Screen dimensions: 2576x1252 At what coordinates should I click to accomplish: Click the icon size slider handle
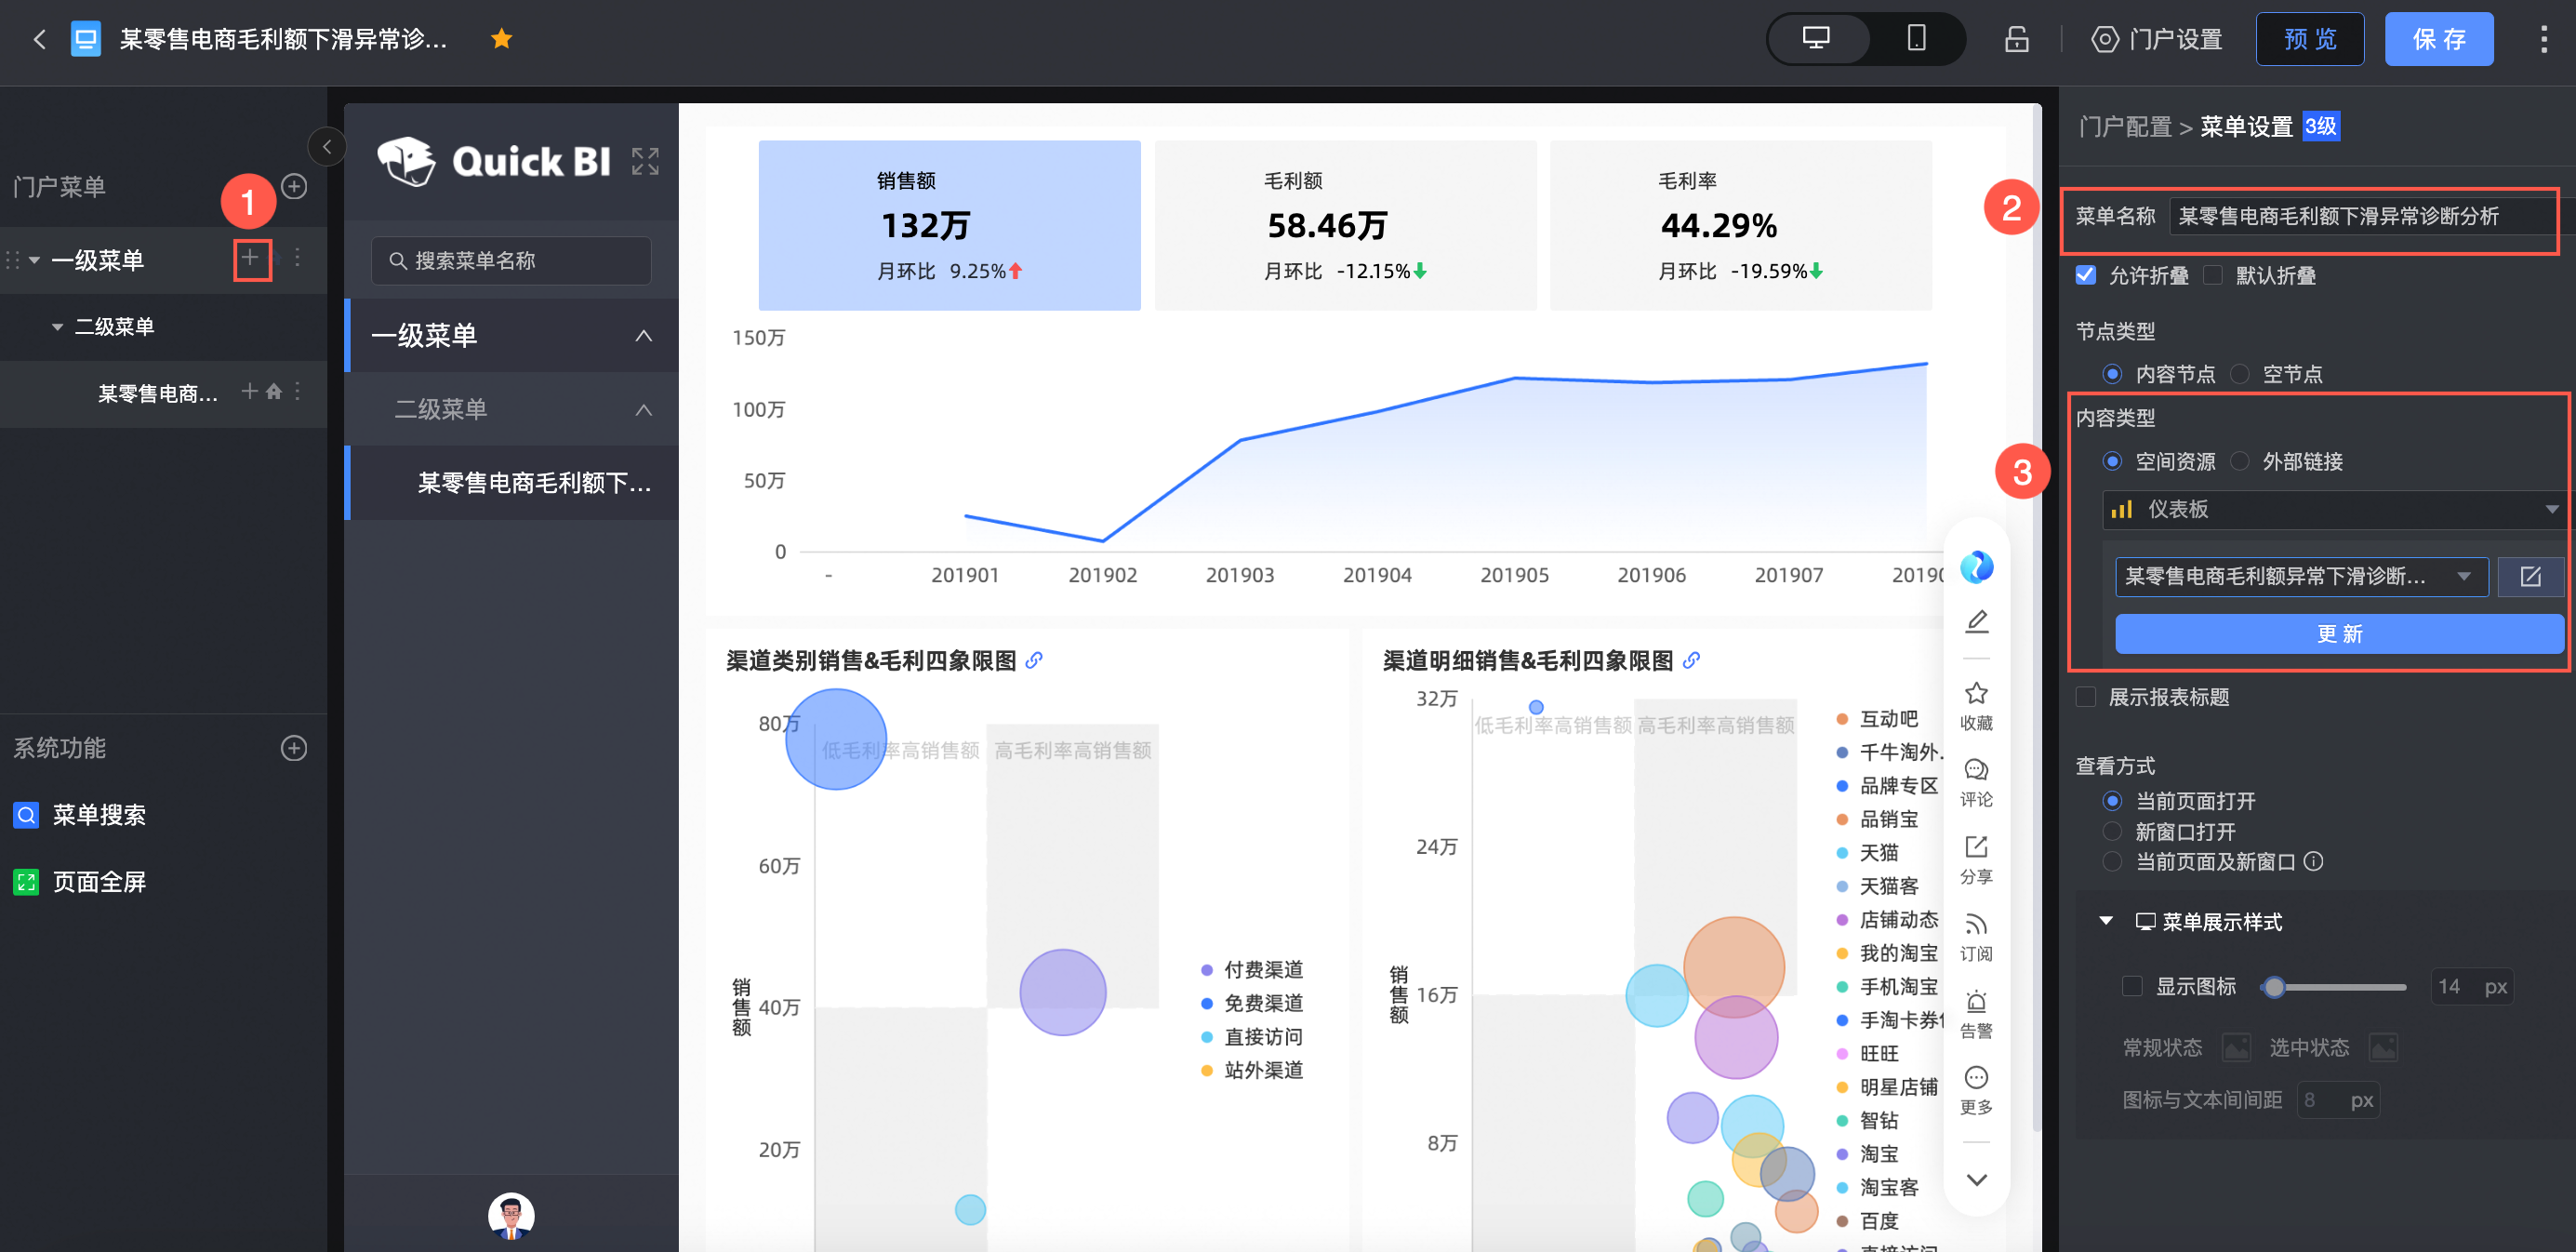coord(2274,987)
